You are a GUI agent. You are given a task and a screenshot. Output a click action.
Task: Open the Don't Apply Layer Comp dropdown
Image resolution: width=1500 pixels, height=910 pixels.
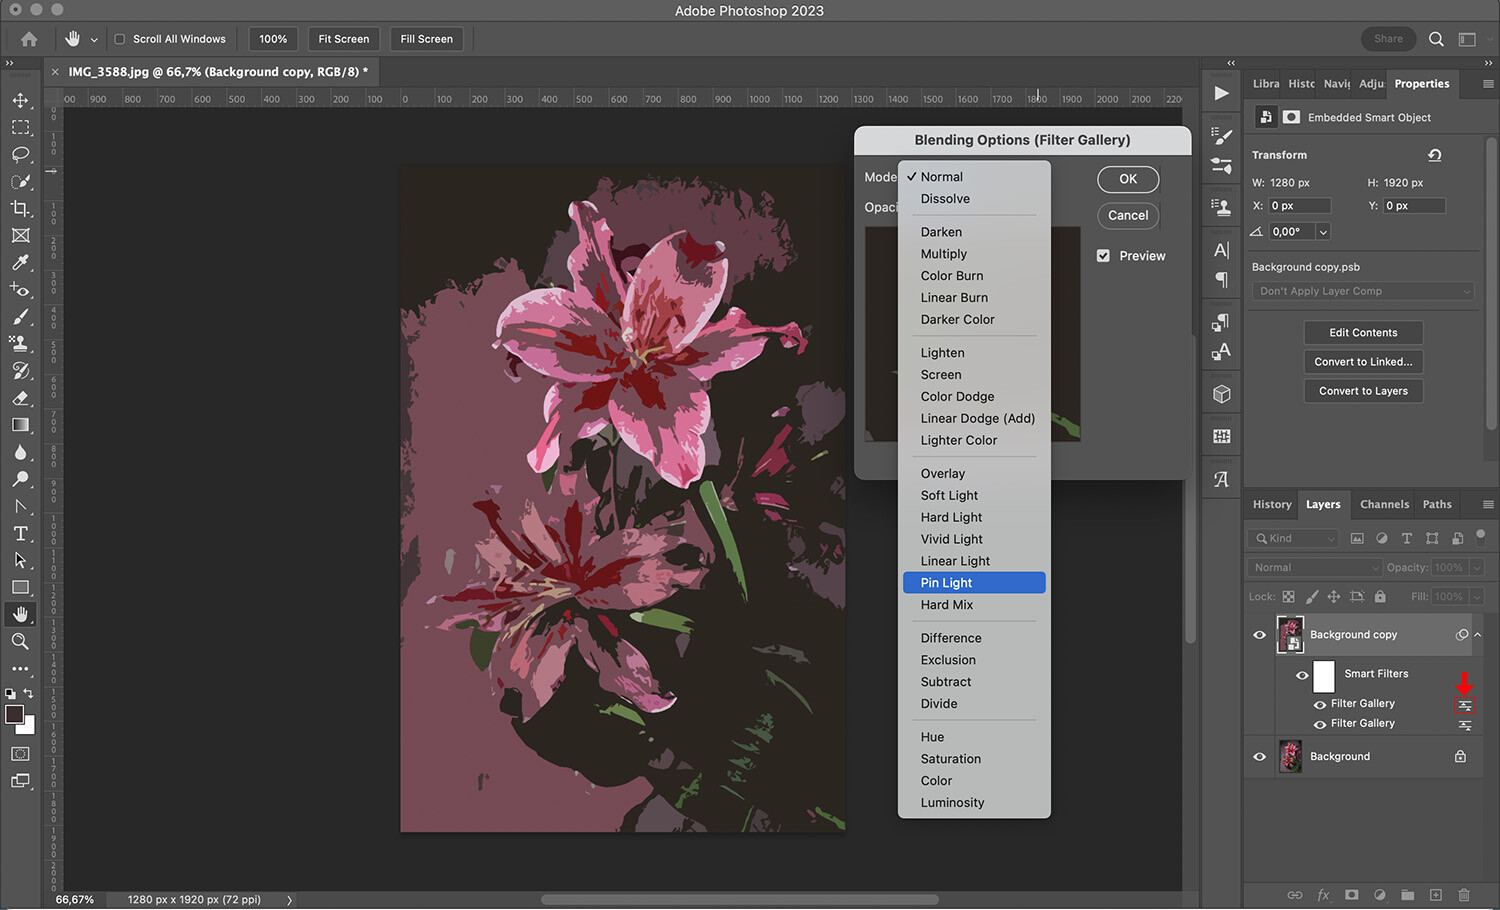tap(1362, 290)
